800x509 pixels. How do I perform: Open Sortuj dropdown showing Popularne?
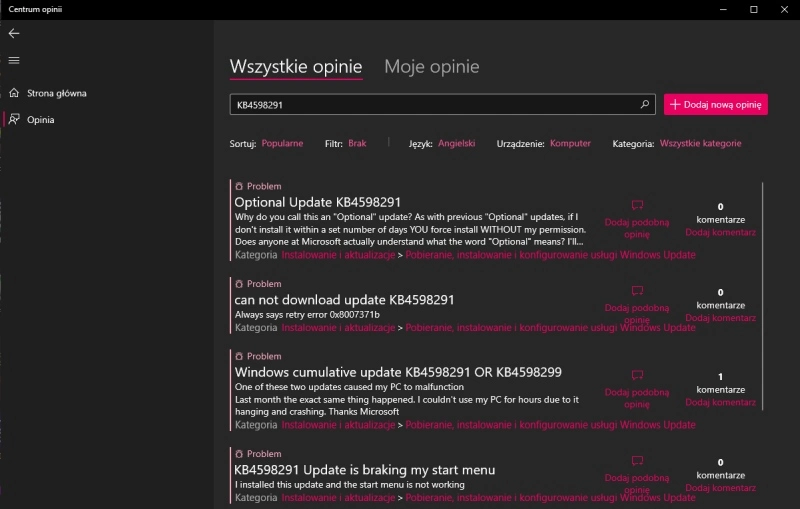coord(282,143)
